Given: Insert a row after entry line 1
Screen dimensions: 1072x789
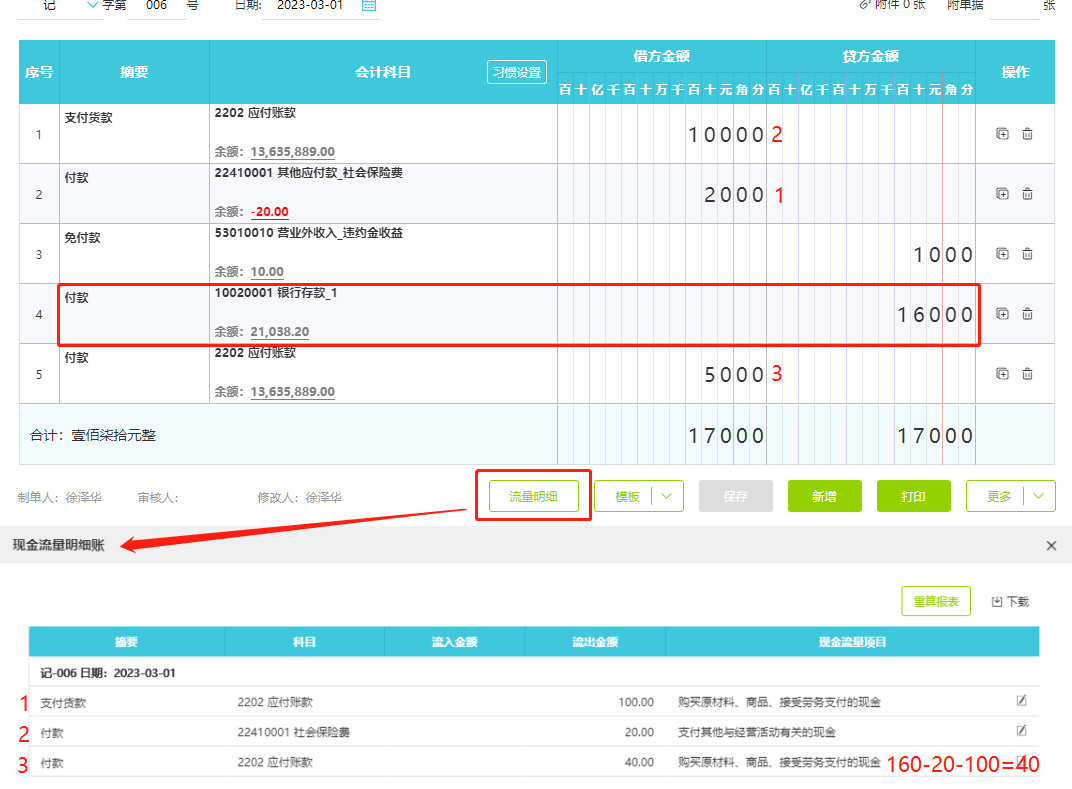Looking at the screenshot, I should coord(1002,134).
